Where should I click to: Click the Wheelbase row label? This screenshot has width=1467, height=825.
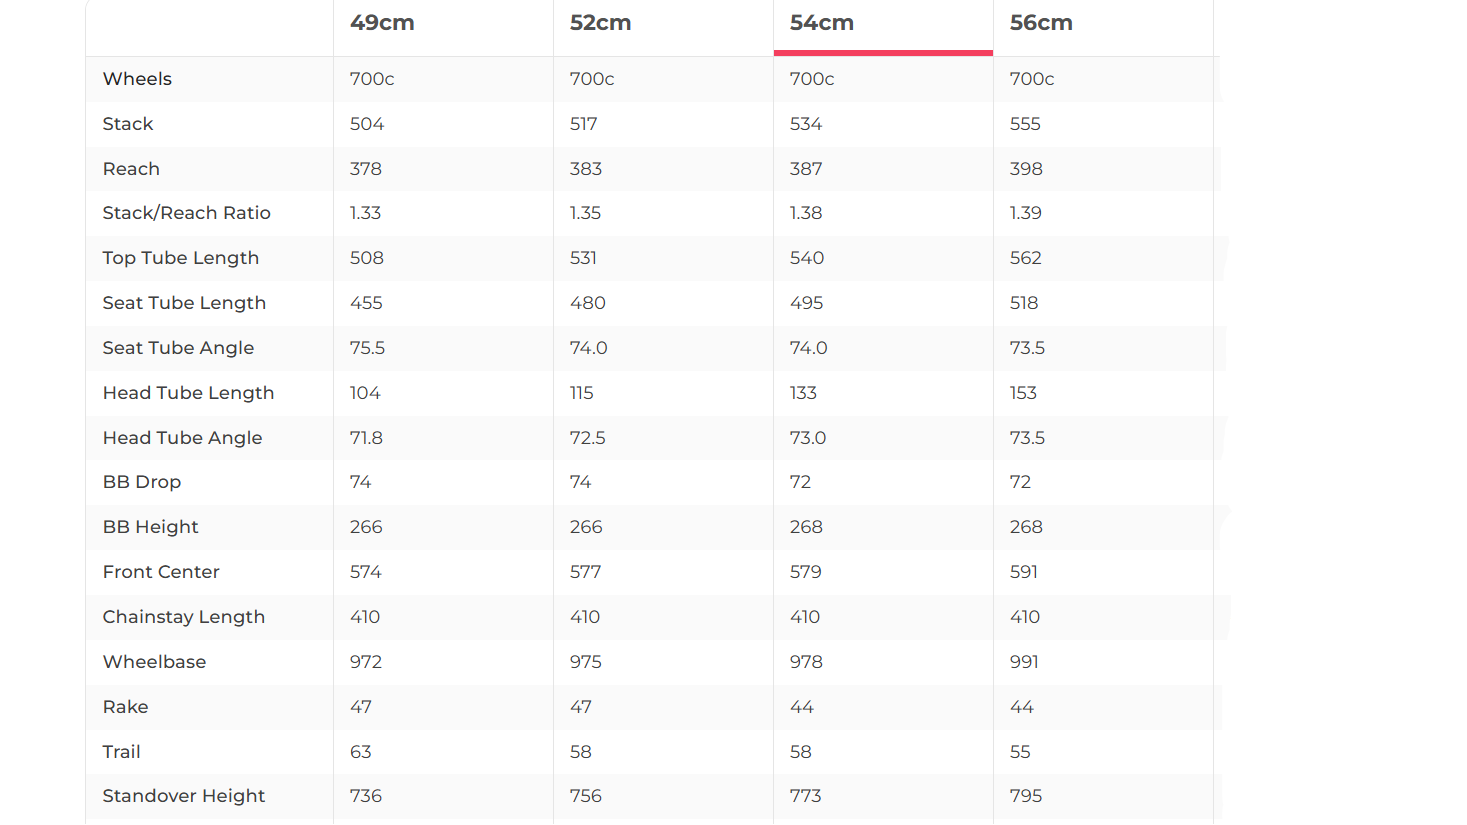coord(154,662)
